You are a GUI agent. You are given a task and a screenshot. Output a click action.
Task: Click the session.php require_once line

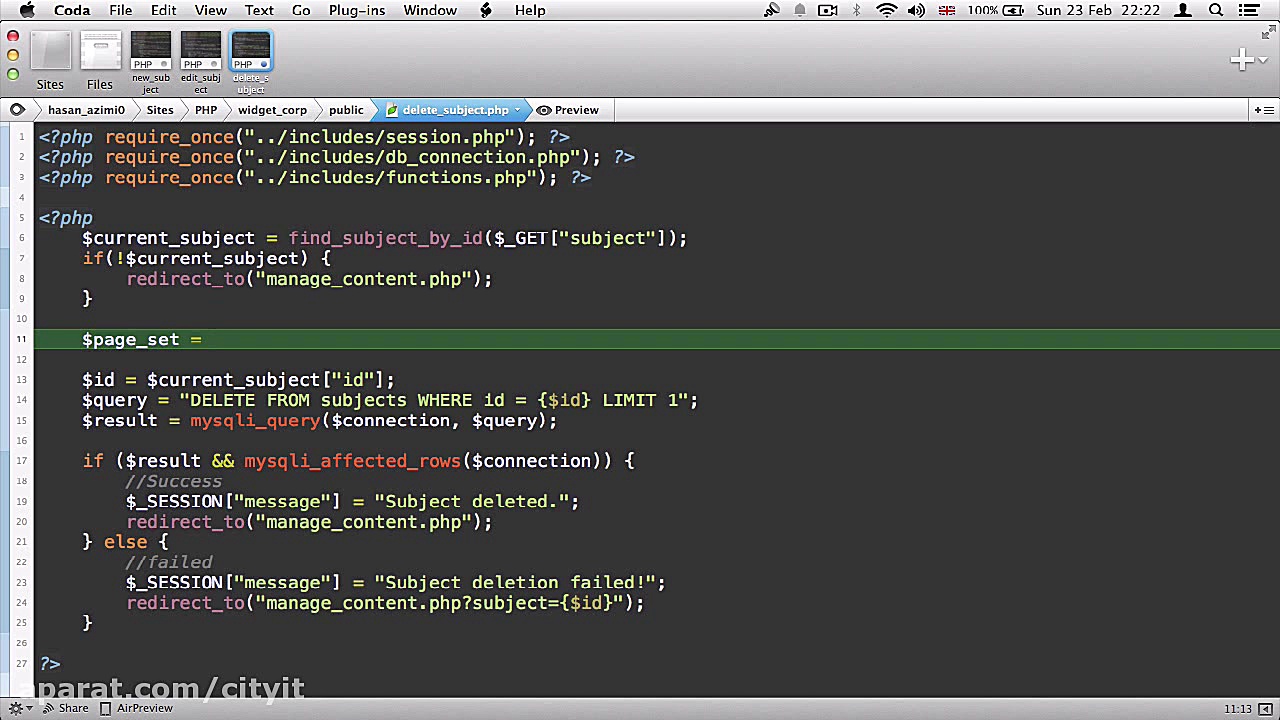tap(304, 137)
